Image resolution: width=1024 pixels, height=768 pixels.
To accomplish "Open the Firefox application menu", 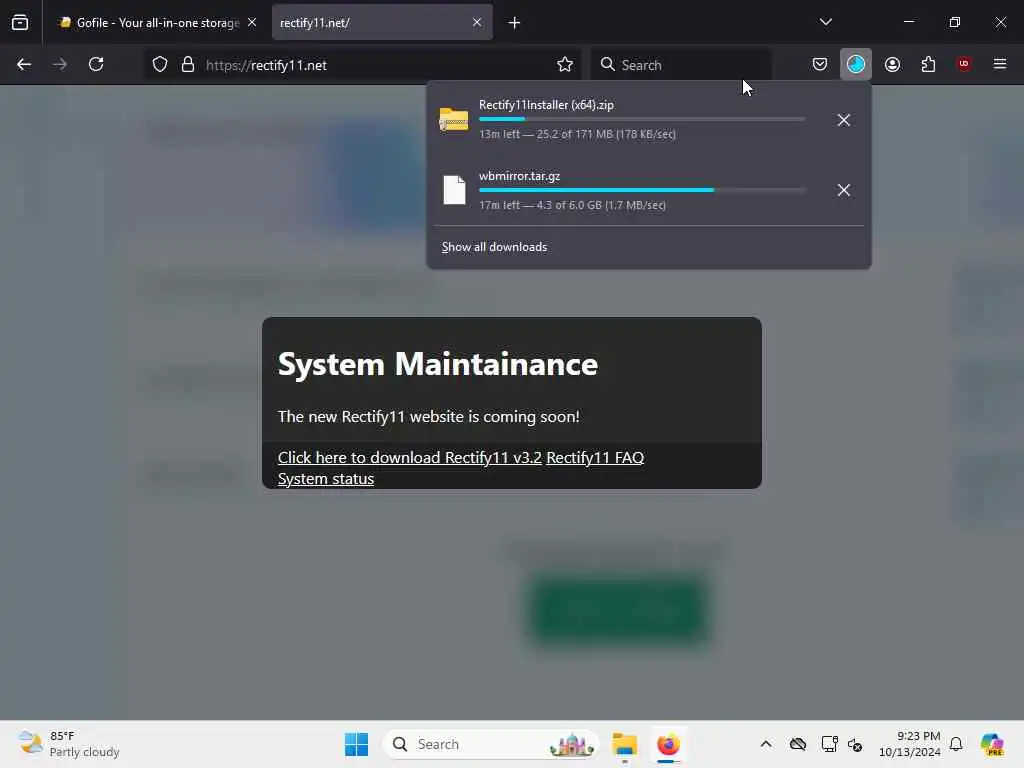I will (x=1000, y=64).
